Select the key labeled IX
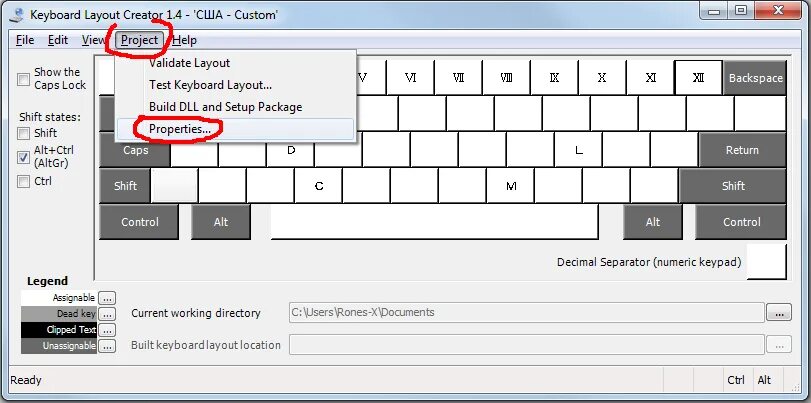811x403 pixels. click(554, 78)
